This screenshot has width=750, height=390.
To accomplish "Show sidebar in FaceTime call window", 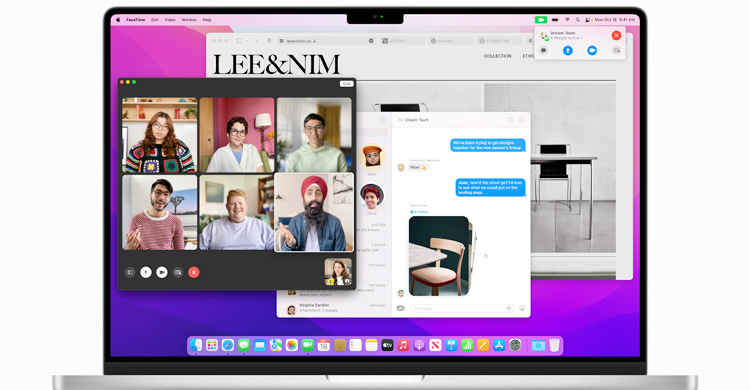I will [130, 272].
